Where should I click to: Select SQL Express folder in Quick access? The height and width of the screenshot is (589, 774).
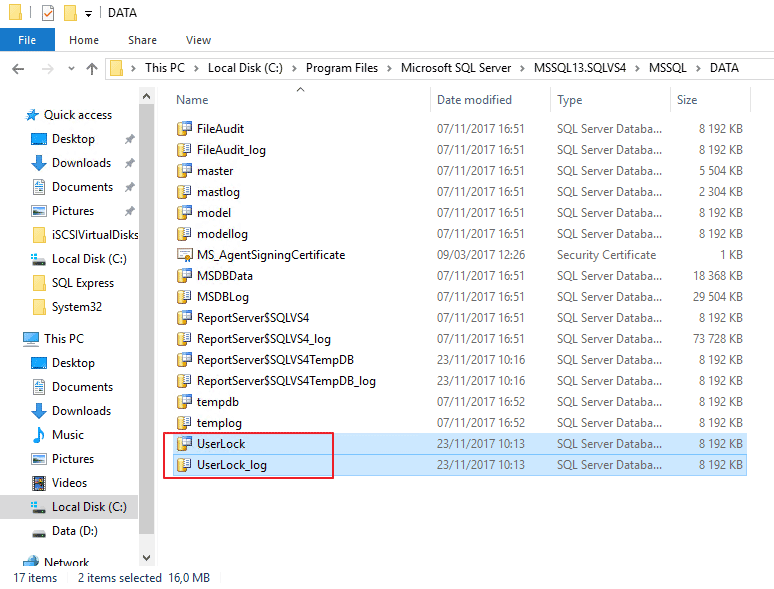point(83,283)
